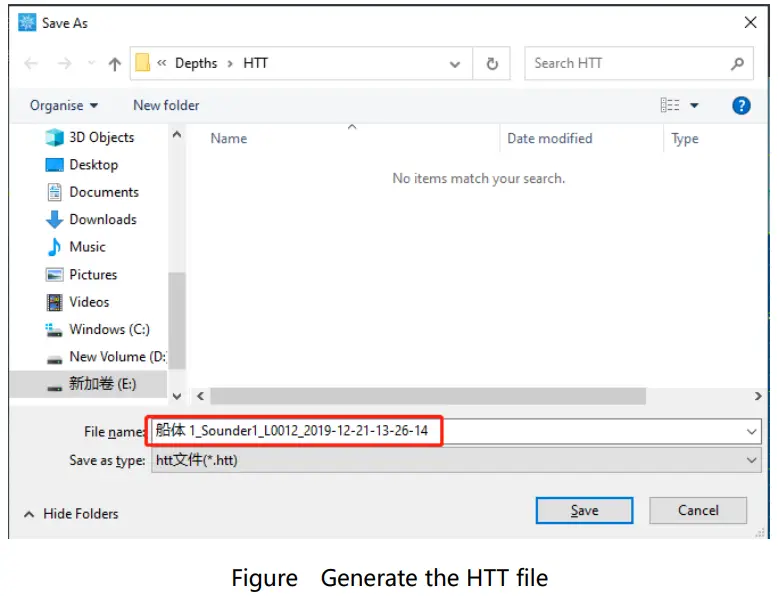Collapse with Hide Folders
The height and width of the screenshot is (596, 778).
[x=71, y=514]
